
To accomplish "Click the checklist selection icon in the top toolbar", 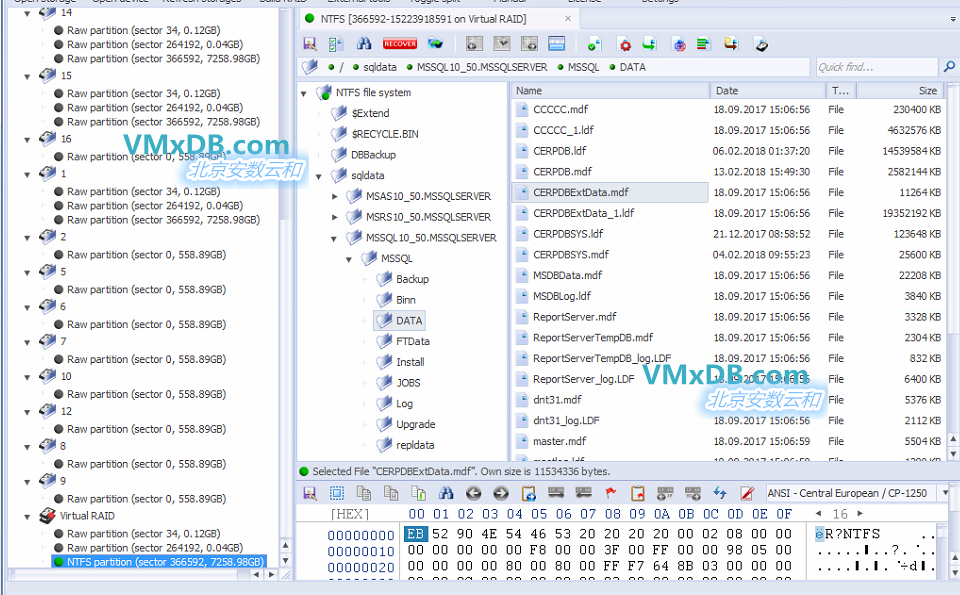I will click(x=336, y=44).
